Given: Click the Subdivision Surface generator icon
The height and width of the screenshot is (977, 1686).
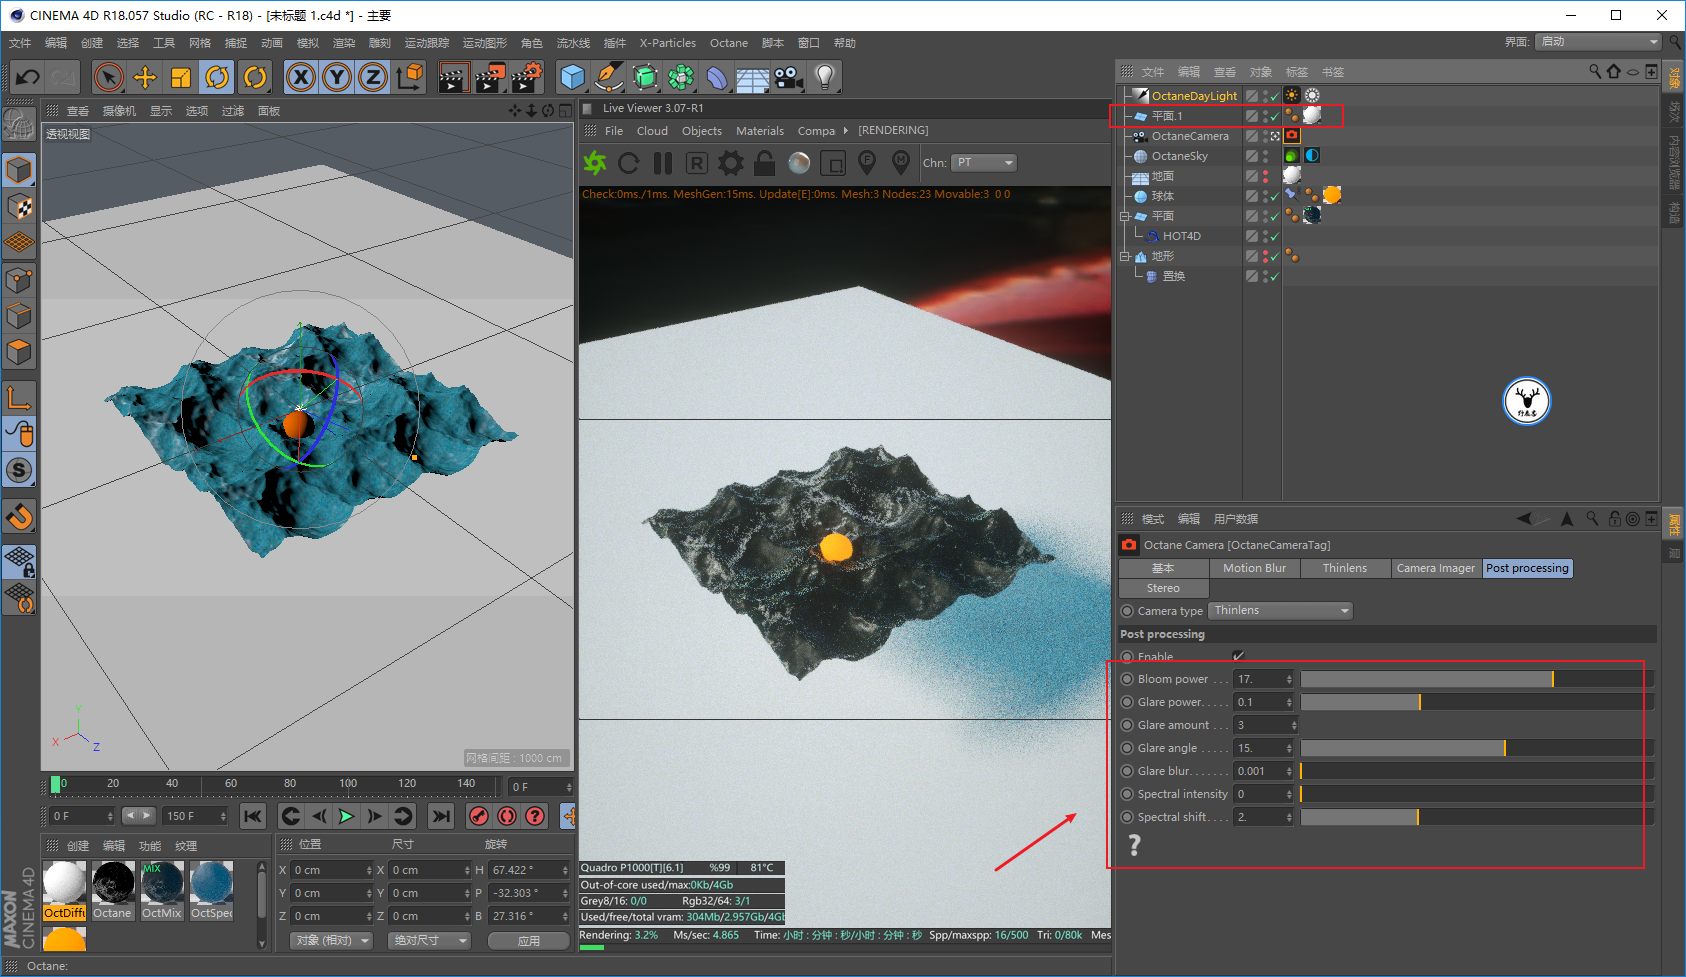Looking at the screenshot, I should point(645,77).
